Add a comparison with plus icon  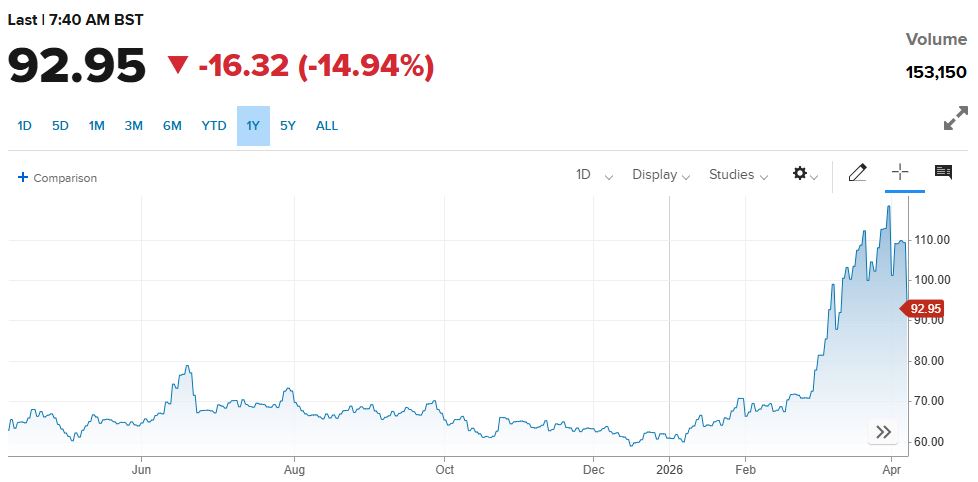[57, 178]
